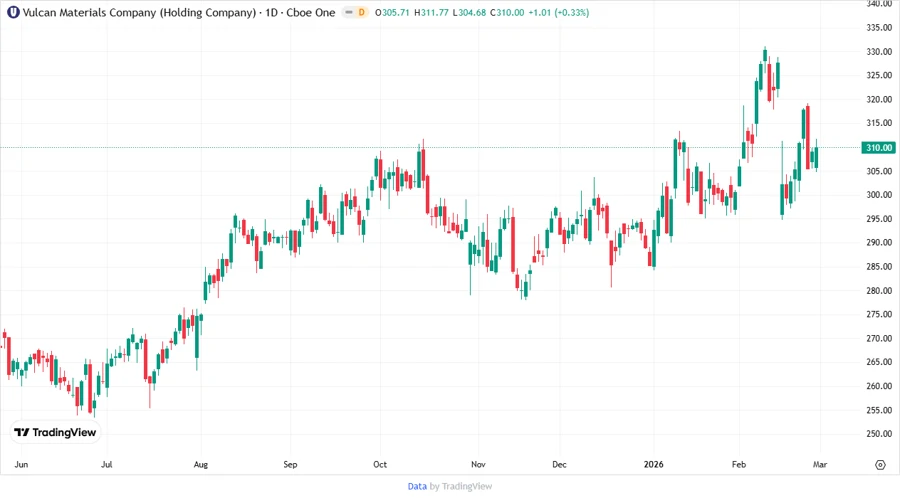Screen dimensions: 900x498
Task: Click the Cboe One exchange label
Action: tap(311, 12)
